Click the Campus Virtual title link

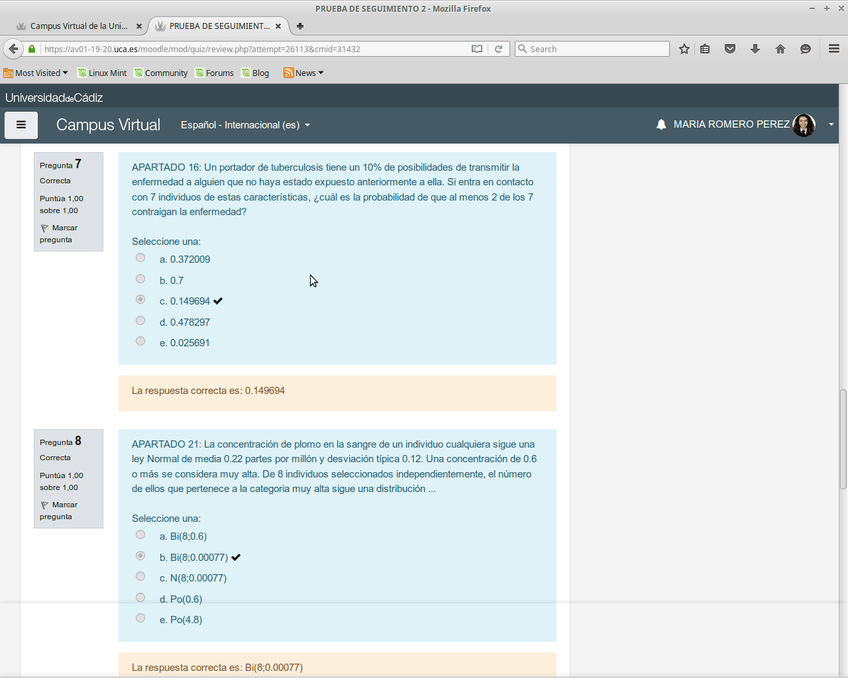[x=108, y=125]
